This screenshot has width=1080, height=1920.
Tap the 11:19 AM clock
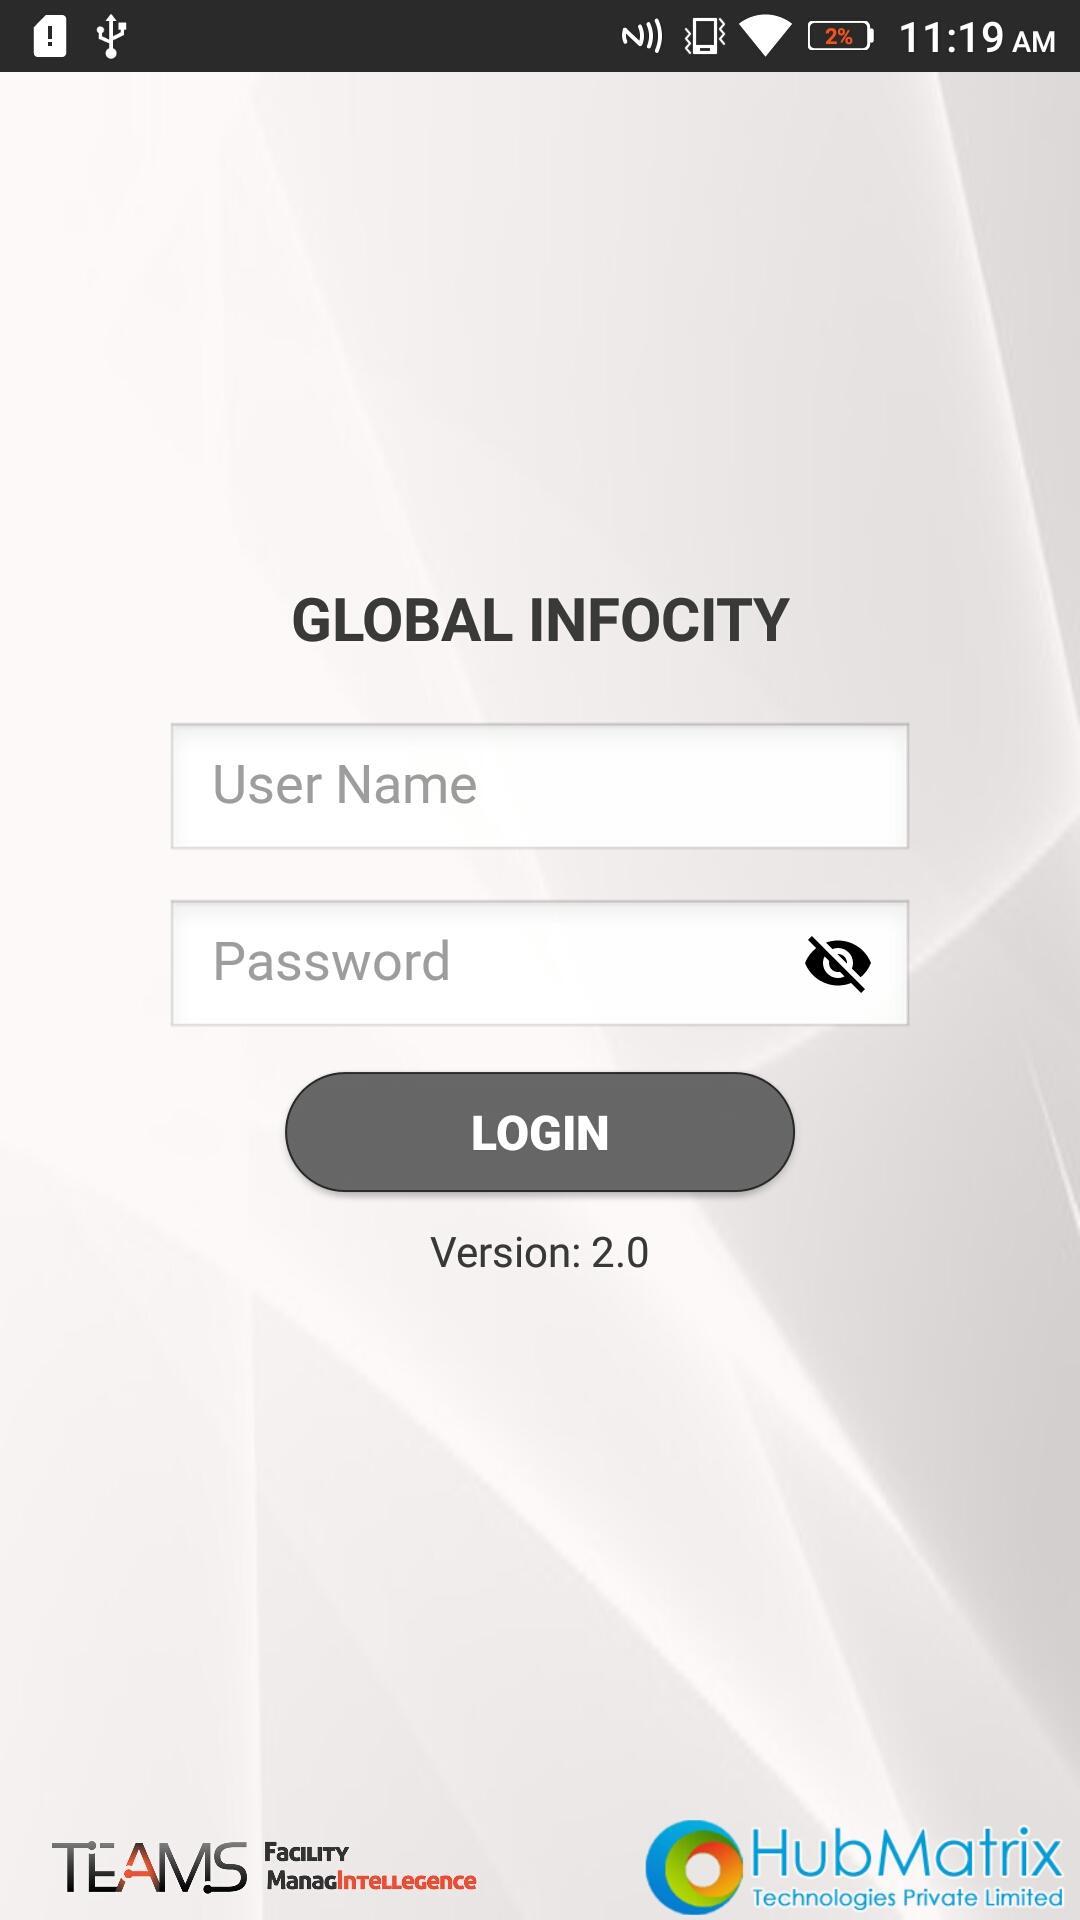tap(977, 38)
